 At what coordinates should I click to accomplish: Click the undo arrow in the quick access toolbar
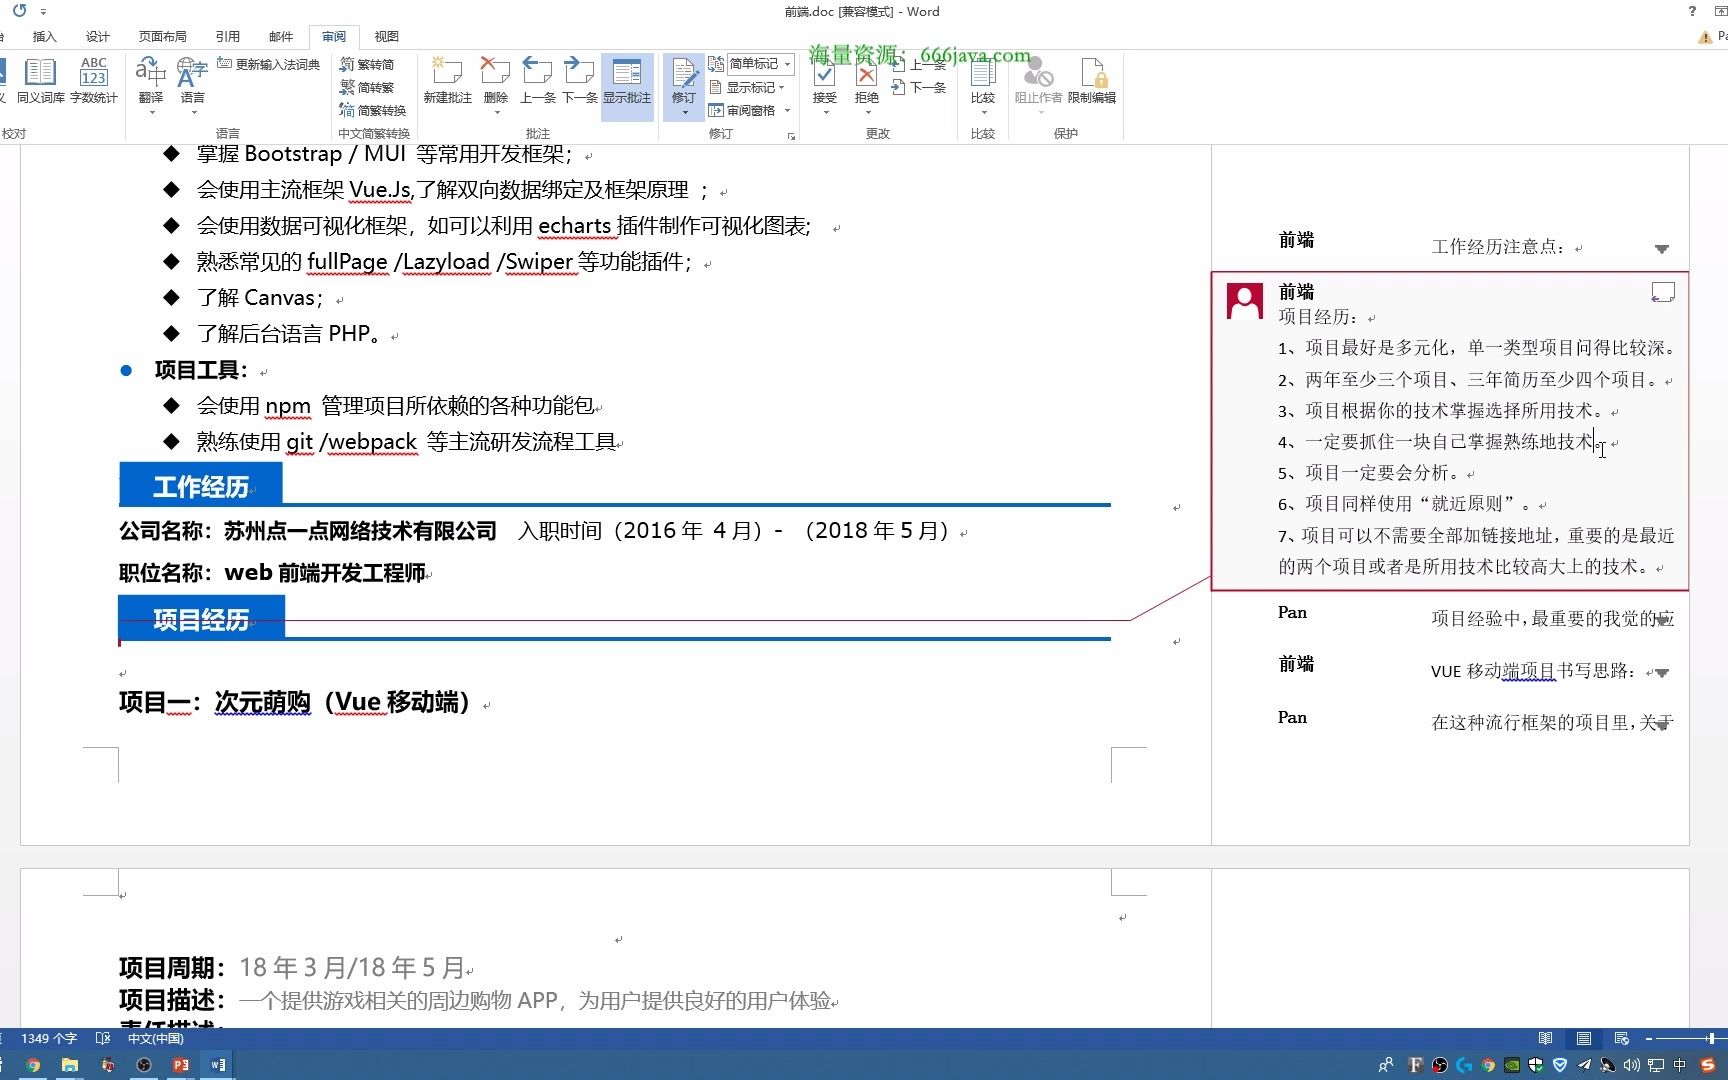19,11
